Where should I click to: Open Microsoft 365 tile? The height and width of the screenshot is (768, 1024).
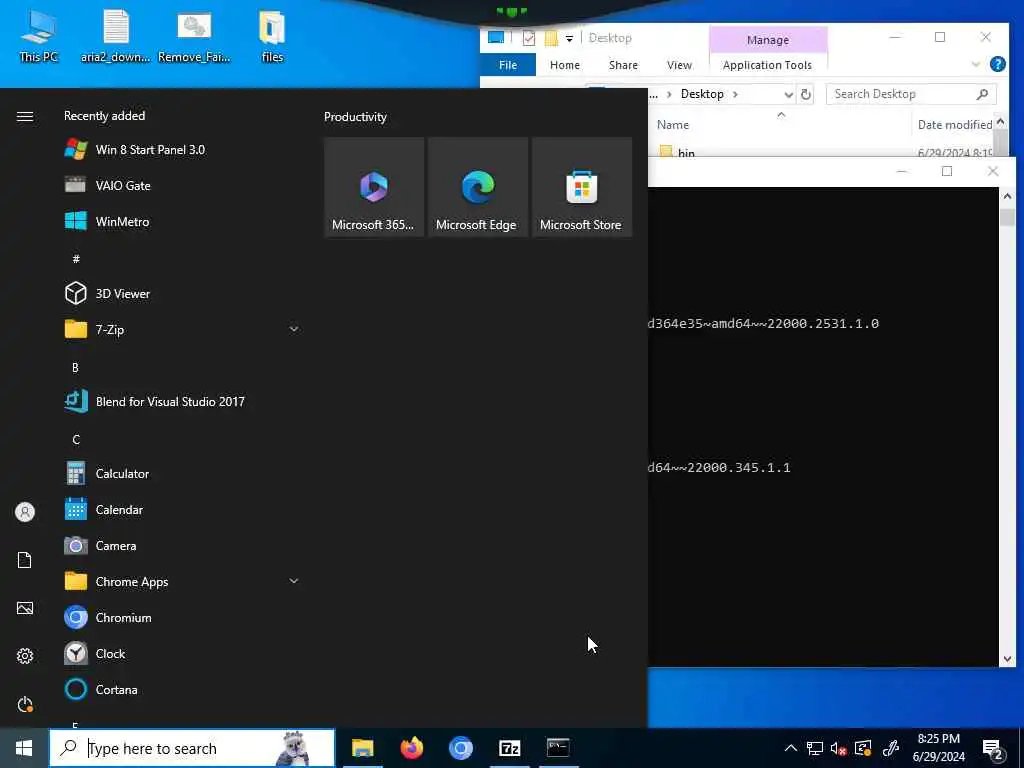pos(374,187)
